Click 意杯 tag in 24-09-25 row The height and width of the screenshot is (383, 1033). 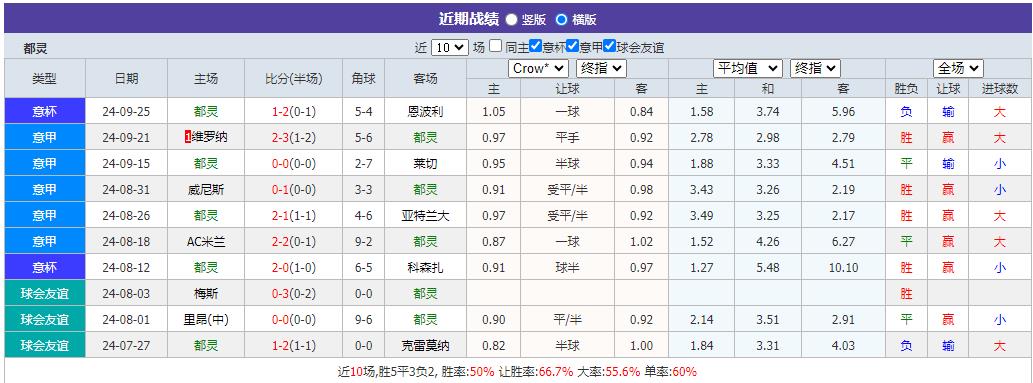point(45,112)
